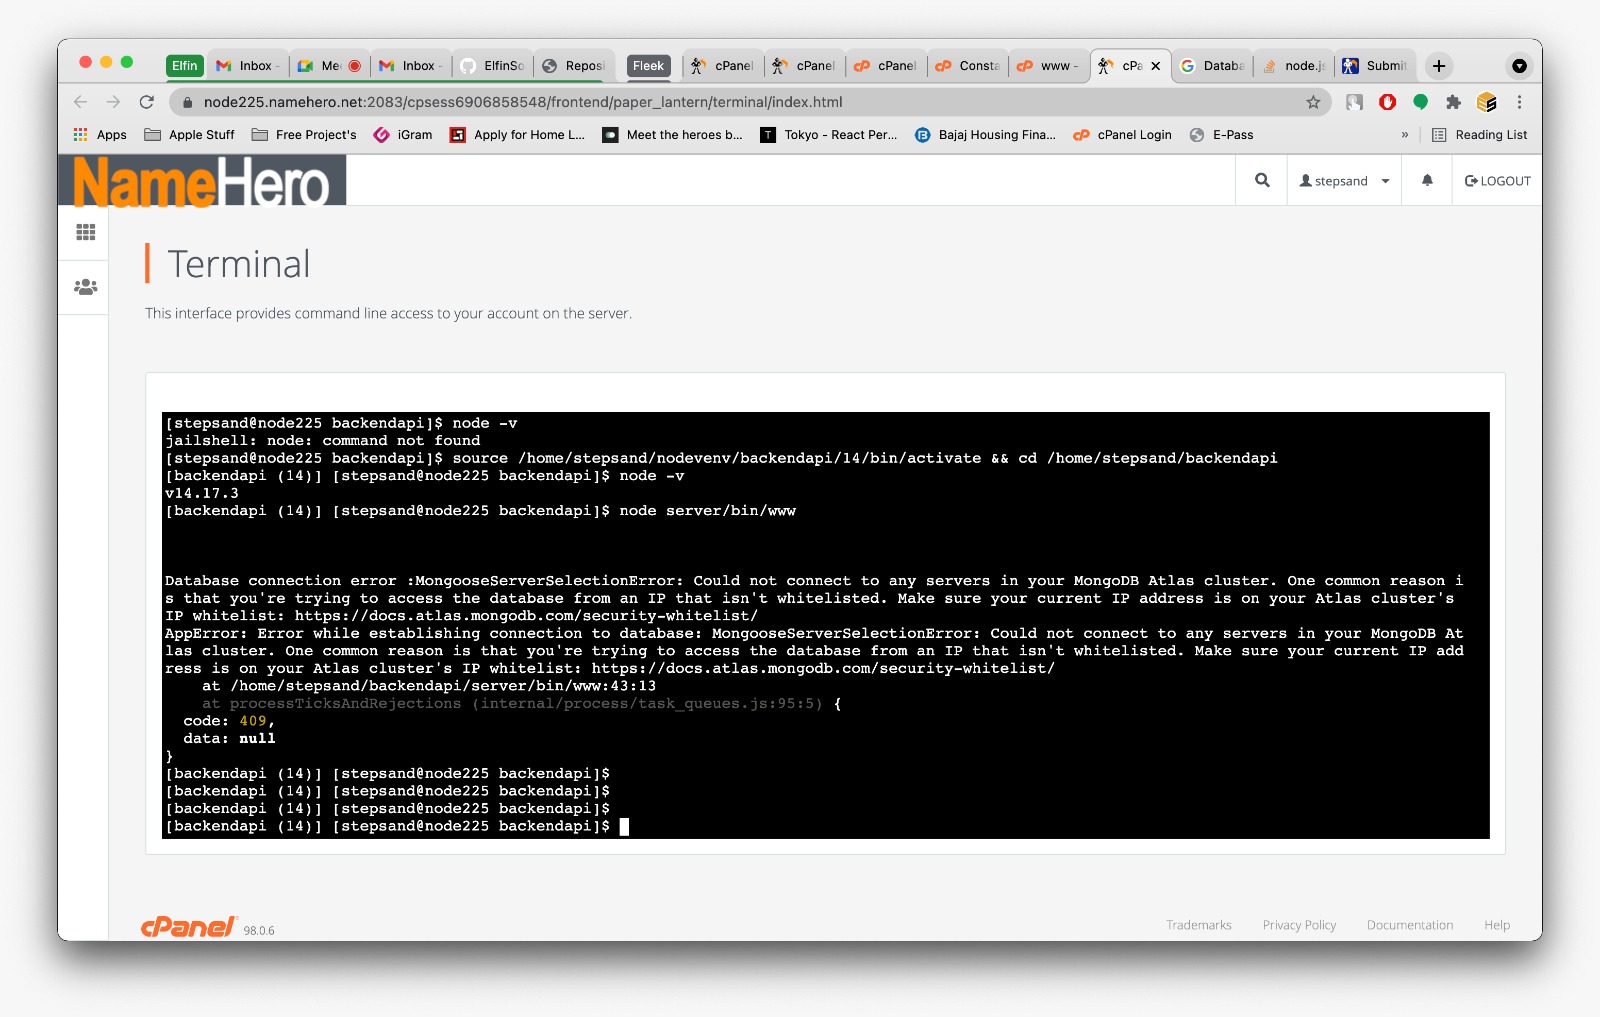Bookmark this page with the star icon

pos(1313,102)
